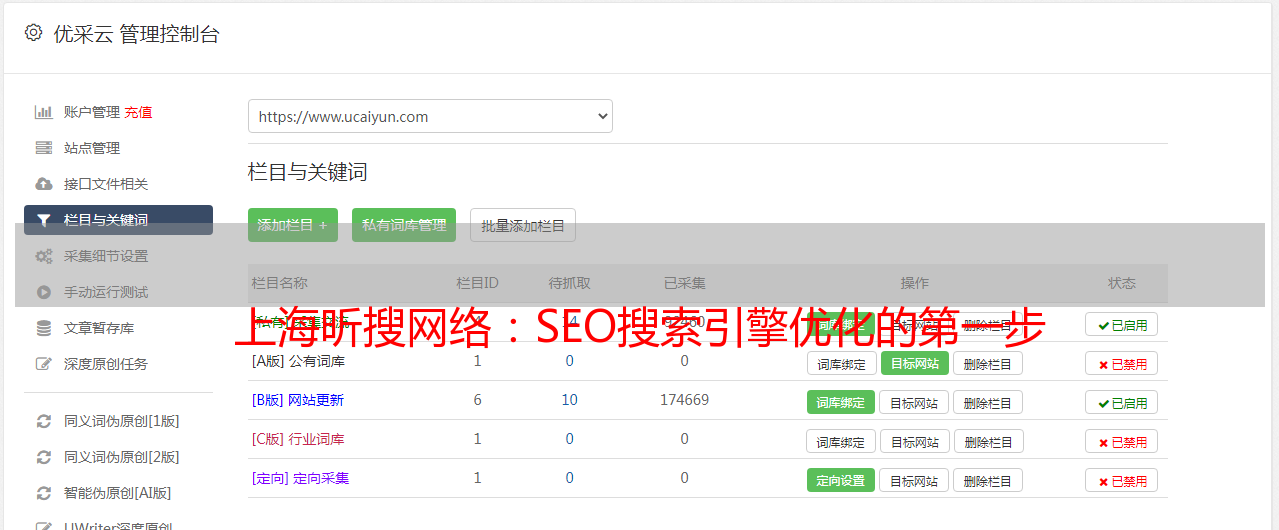
Task: Toggle 已禁用 status for [A版] 公有词库
Action: 1121,363
